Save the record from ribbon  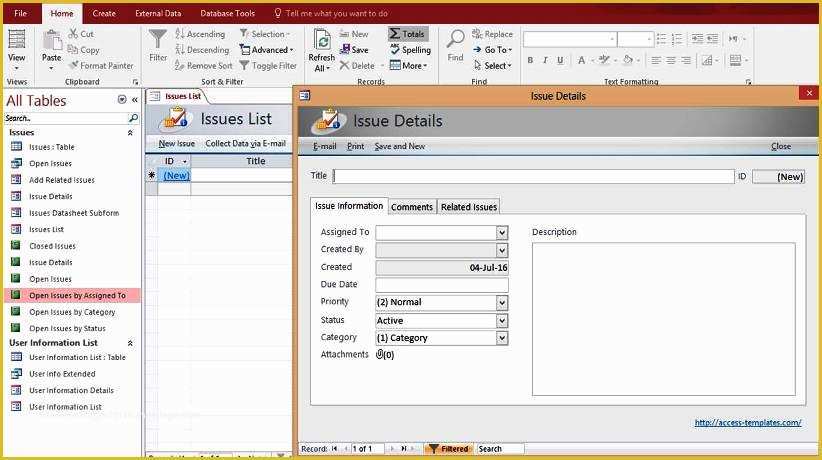pyautogui.click(x=354, y=50)
